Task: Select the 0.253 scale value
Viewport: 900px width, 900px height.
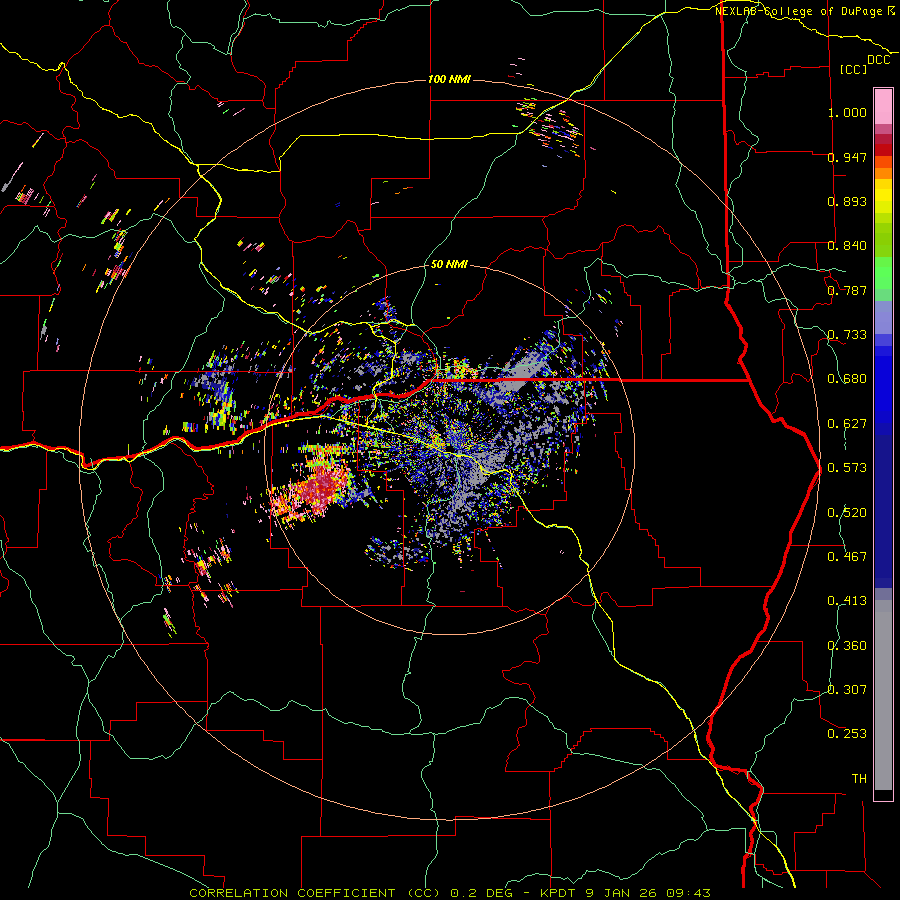Action: [x=847, y=734]
